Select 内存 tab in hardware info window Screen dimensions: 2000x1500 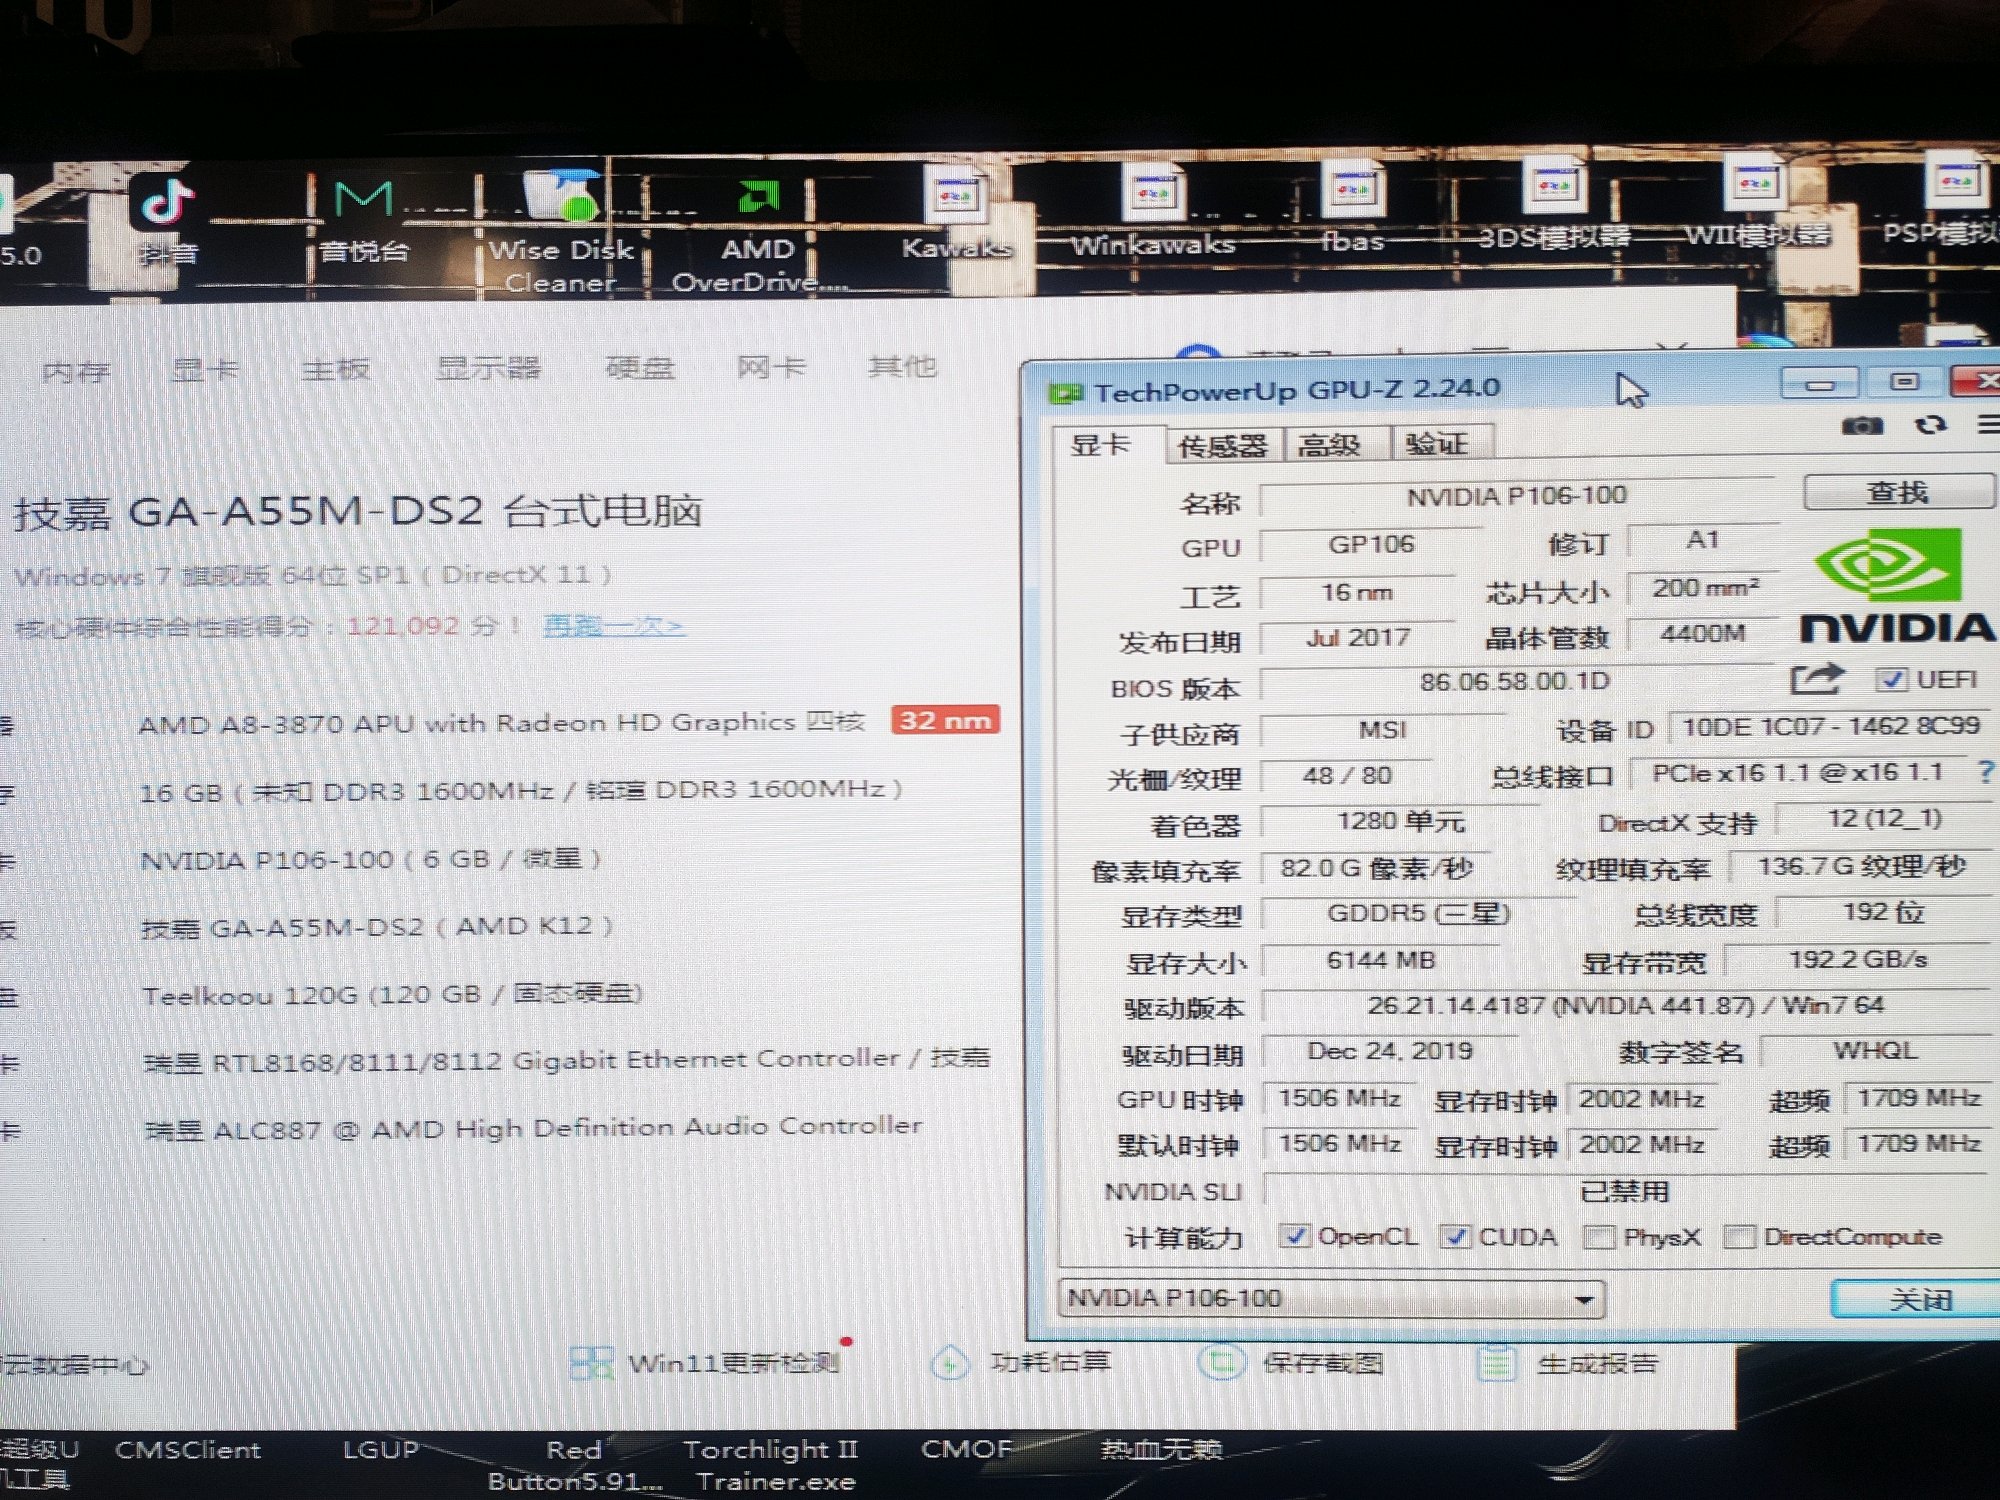76,372
